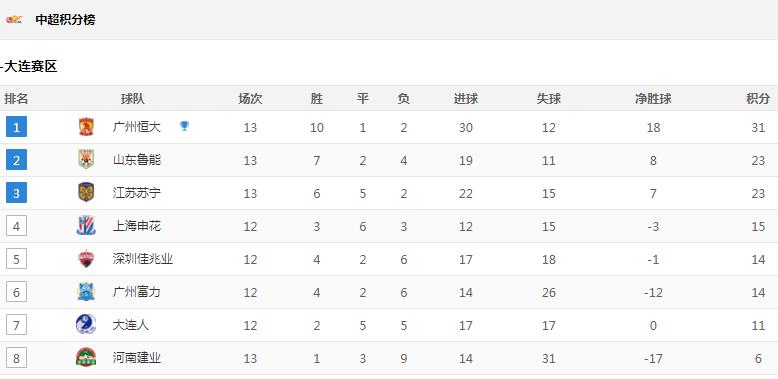Image resolution: width=778 pixels, height=379 pixels.
Task: Open the 上海申花 team name link
Action: 137,226
